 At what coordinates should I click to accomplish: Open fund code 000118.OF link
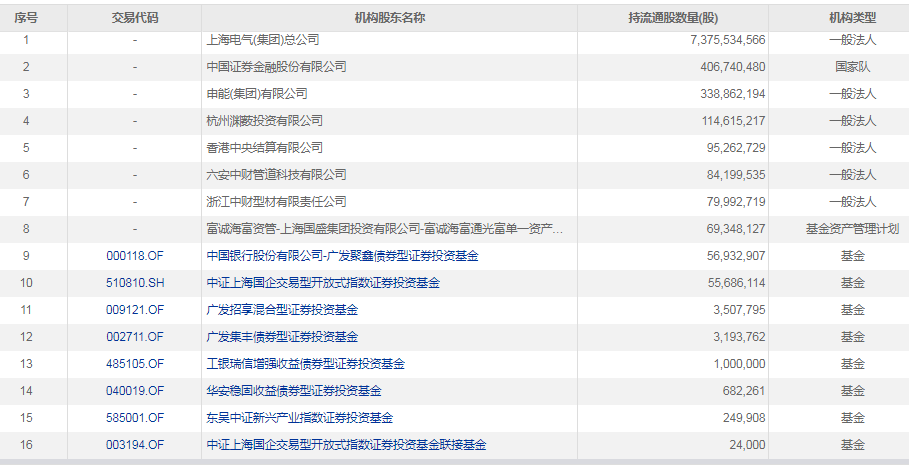click(x=135, y=256)
